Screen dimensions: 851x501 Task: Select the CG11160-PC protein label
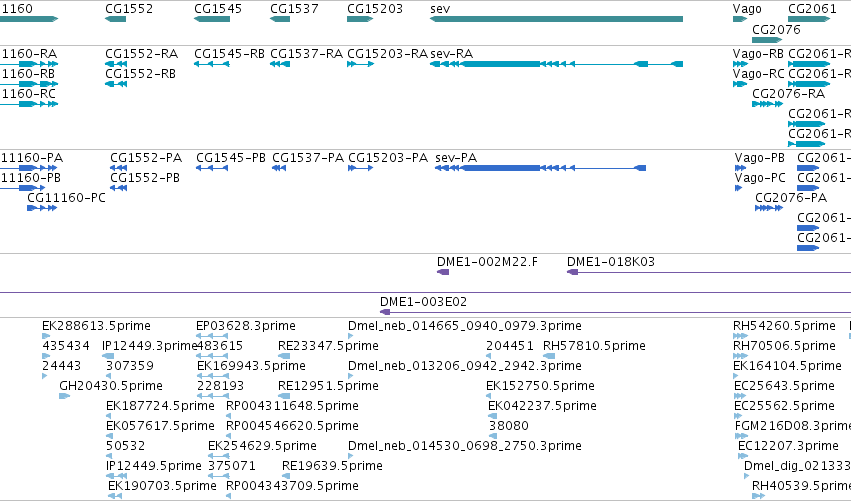(x=66, y=198)
